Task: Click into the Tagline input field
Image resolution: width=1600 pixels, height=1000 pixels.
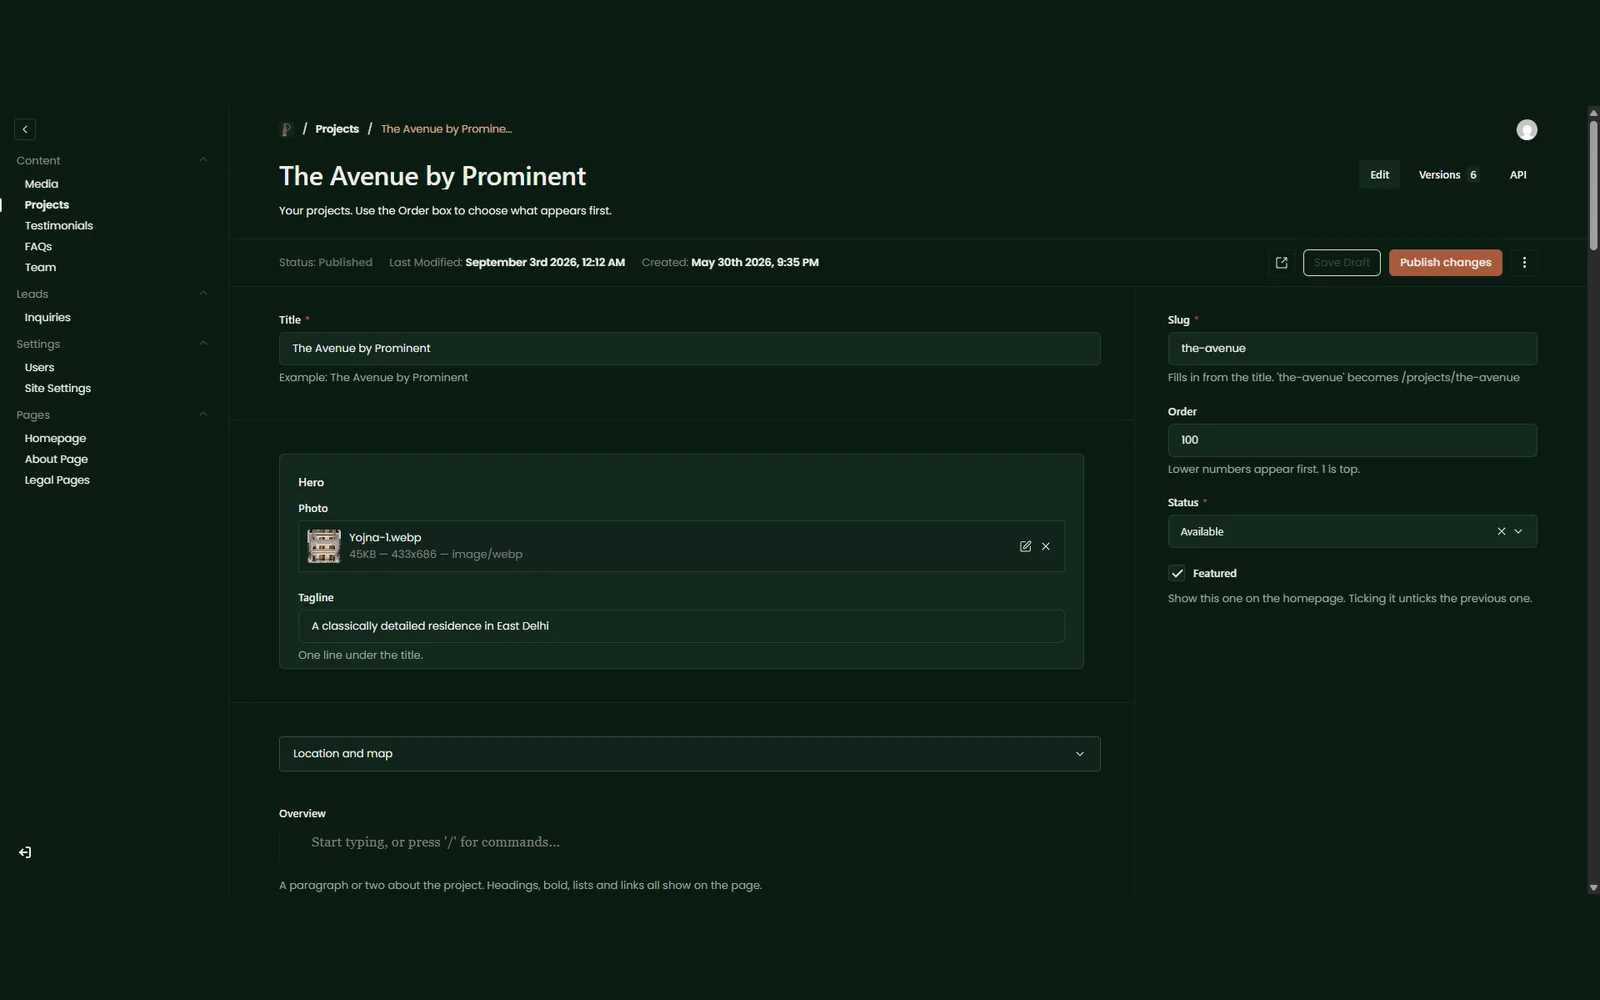Action: click(681, 626)
